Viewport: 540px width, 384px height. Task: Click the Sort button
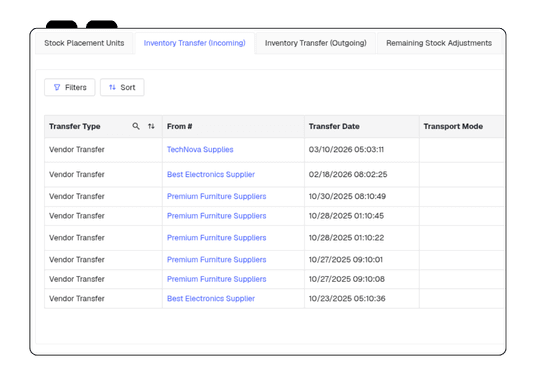tap(122, 87)
